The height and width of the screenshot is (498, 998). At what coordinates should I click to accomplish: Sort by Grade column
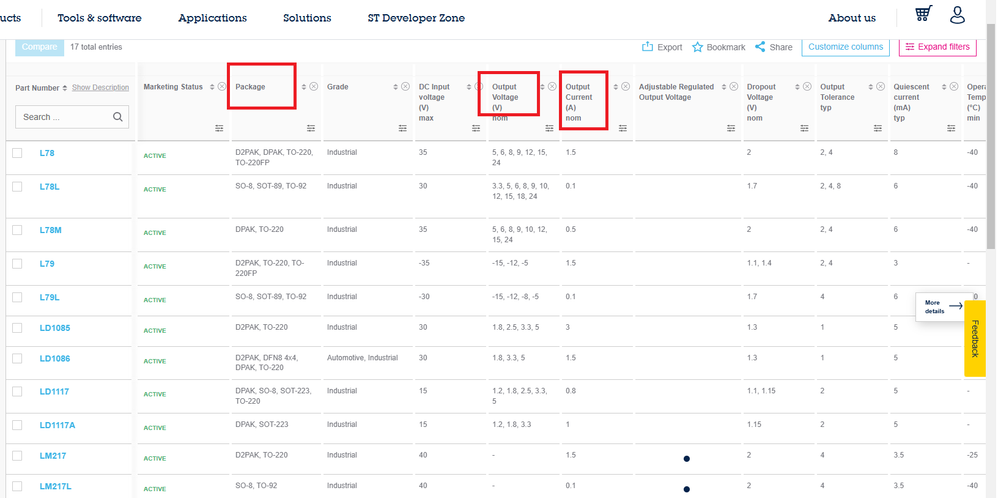pos(396,87)
